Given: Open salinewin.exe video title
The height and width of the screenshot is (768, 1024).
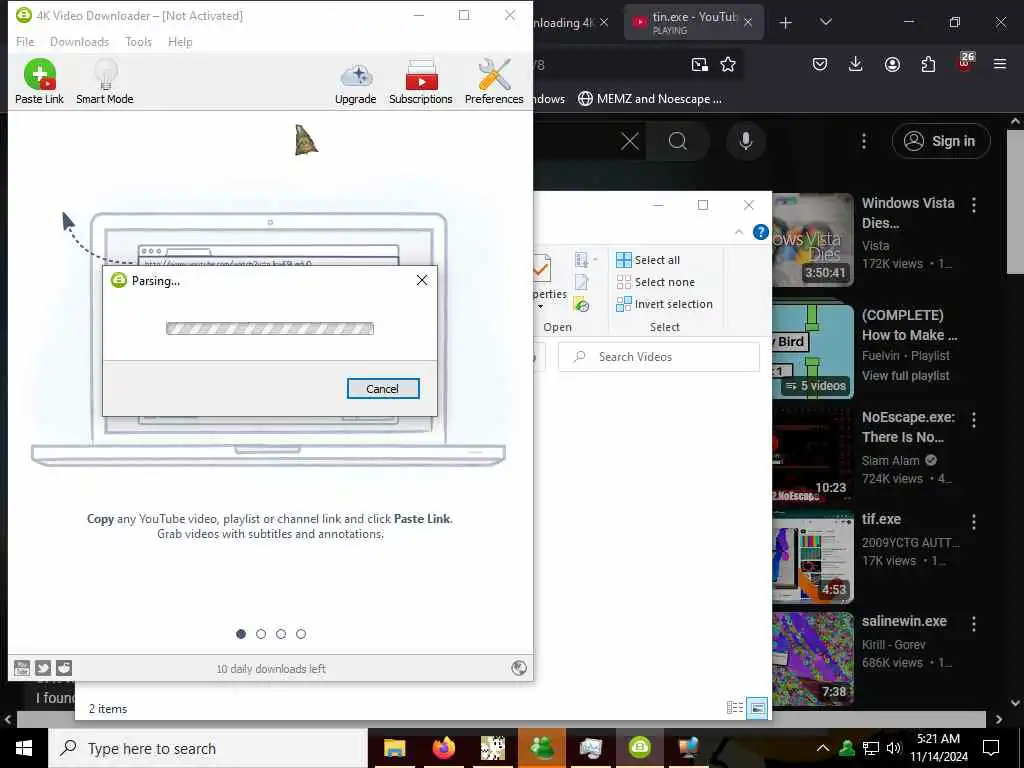Looking at the screenshot, I should pos(904,621).
